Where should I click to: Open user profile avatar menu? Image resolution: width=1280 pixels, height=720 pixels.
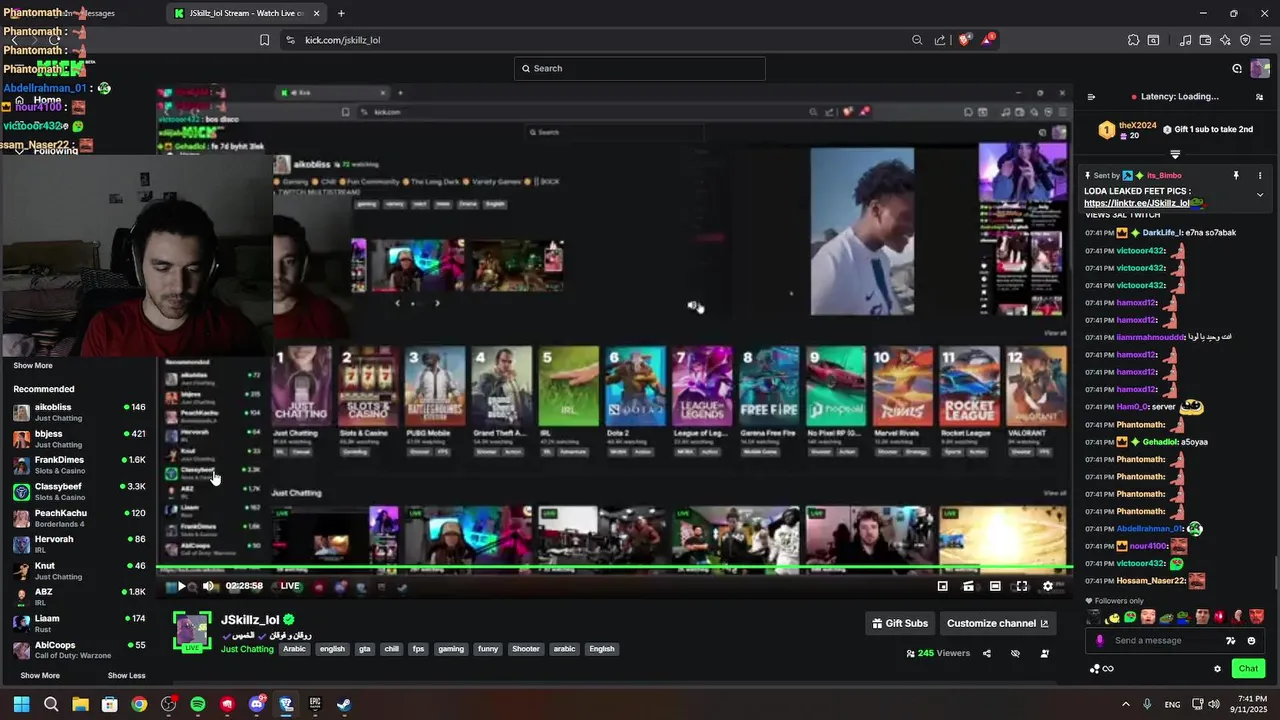tap(1260, 68)
